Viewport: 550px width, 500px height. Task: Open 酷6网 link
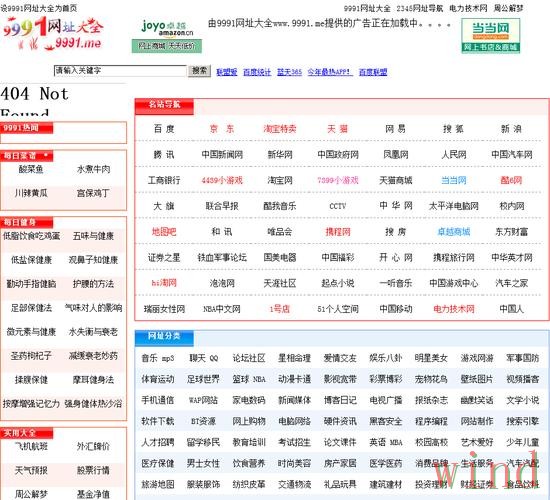click(x=511, y=180)
